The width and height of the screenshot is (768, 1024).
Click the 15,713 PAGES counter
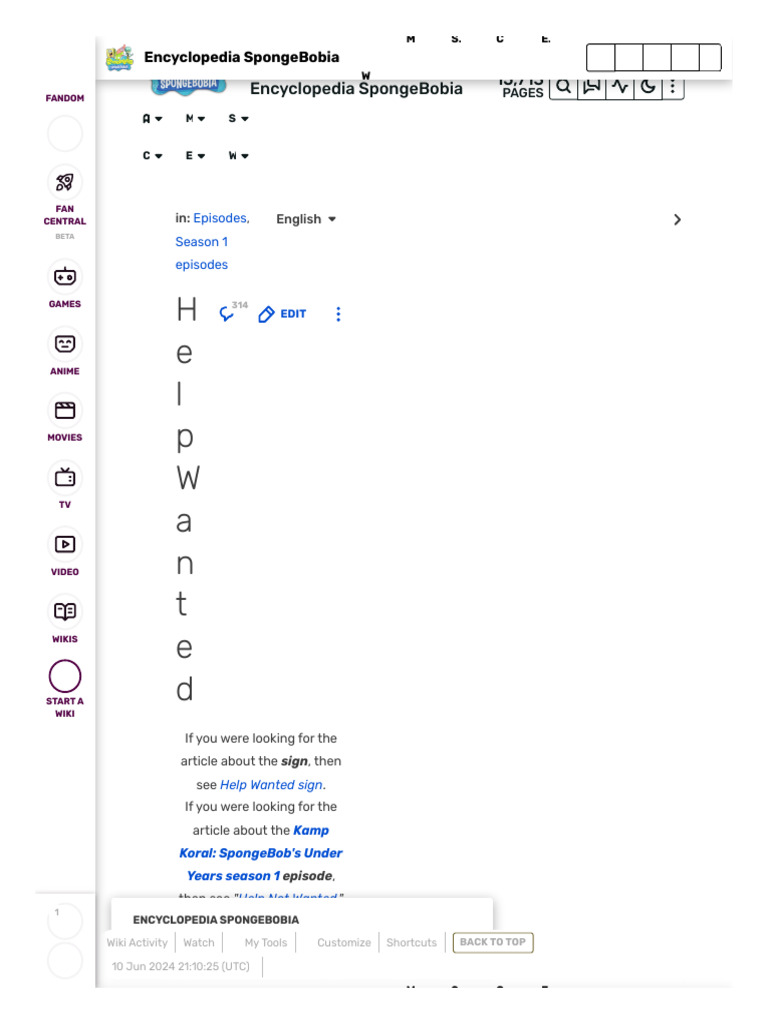522,89
